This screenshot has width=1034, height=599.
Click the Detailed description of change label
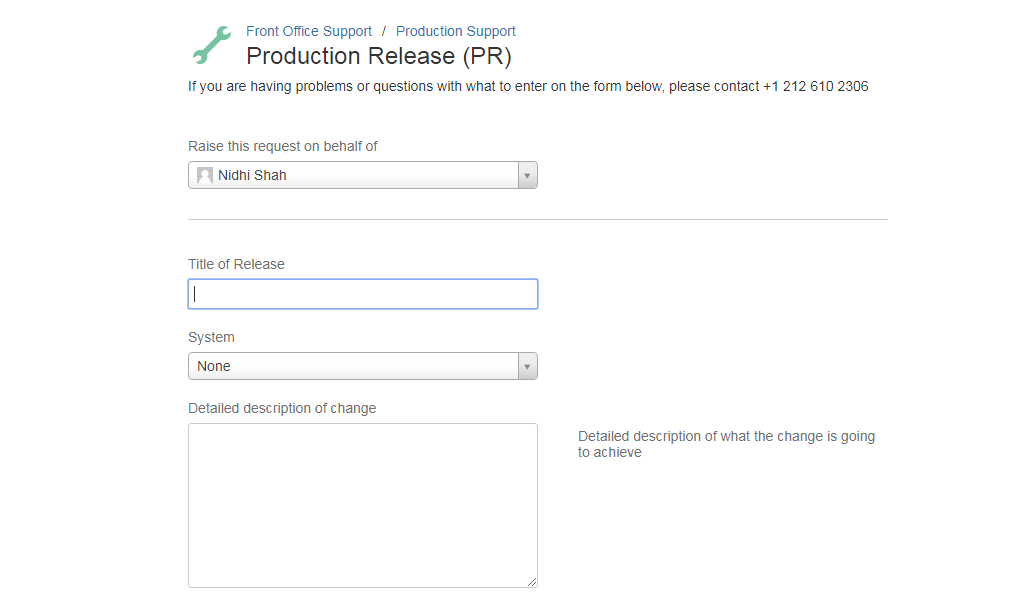pyautogui.click(x=282, y=408)
